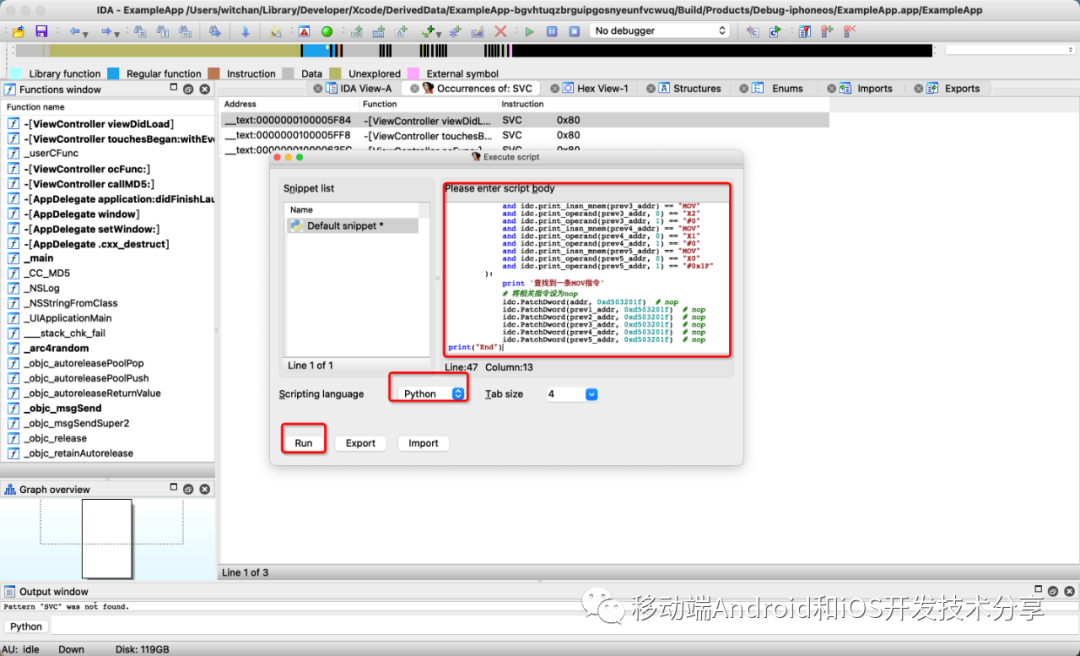
Task: Click the Open file toolbar icon
Action: click(19, 32)
